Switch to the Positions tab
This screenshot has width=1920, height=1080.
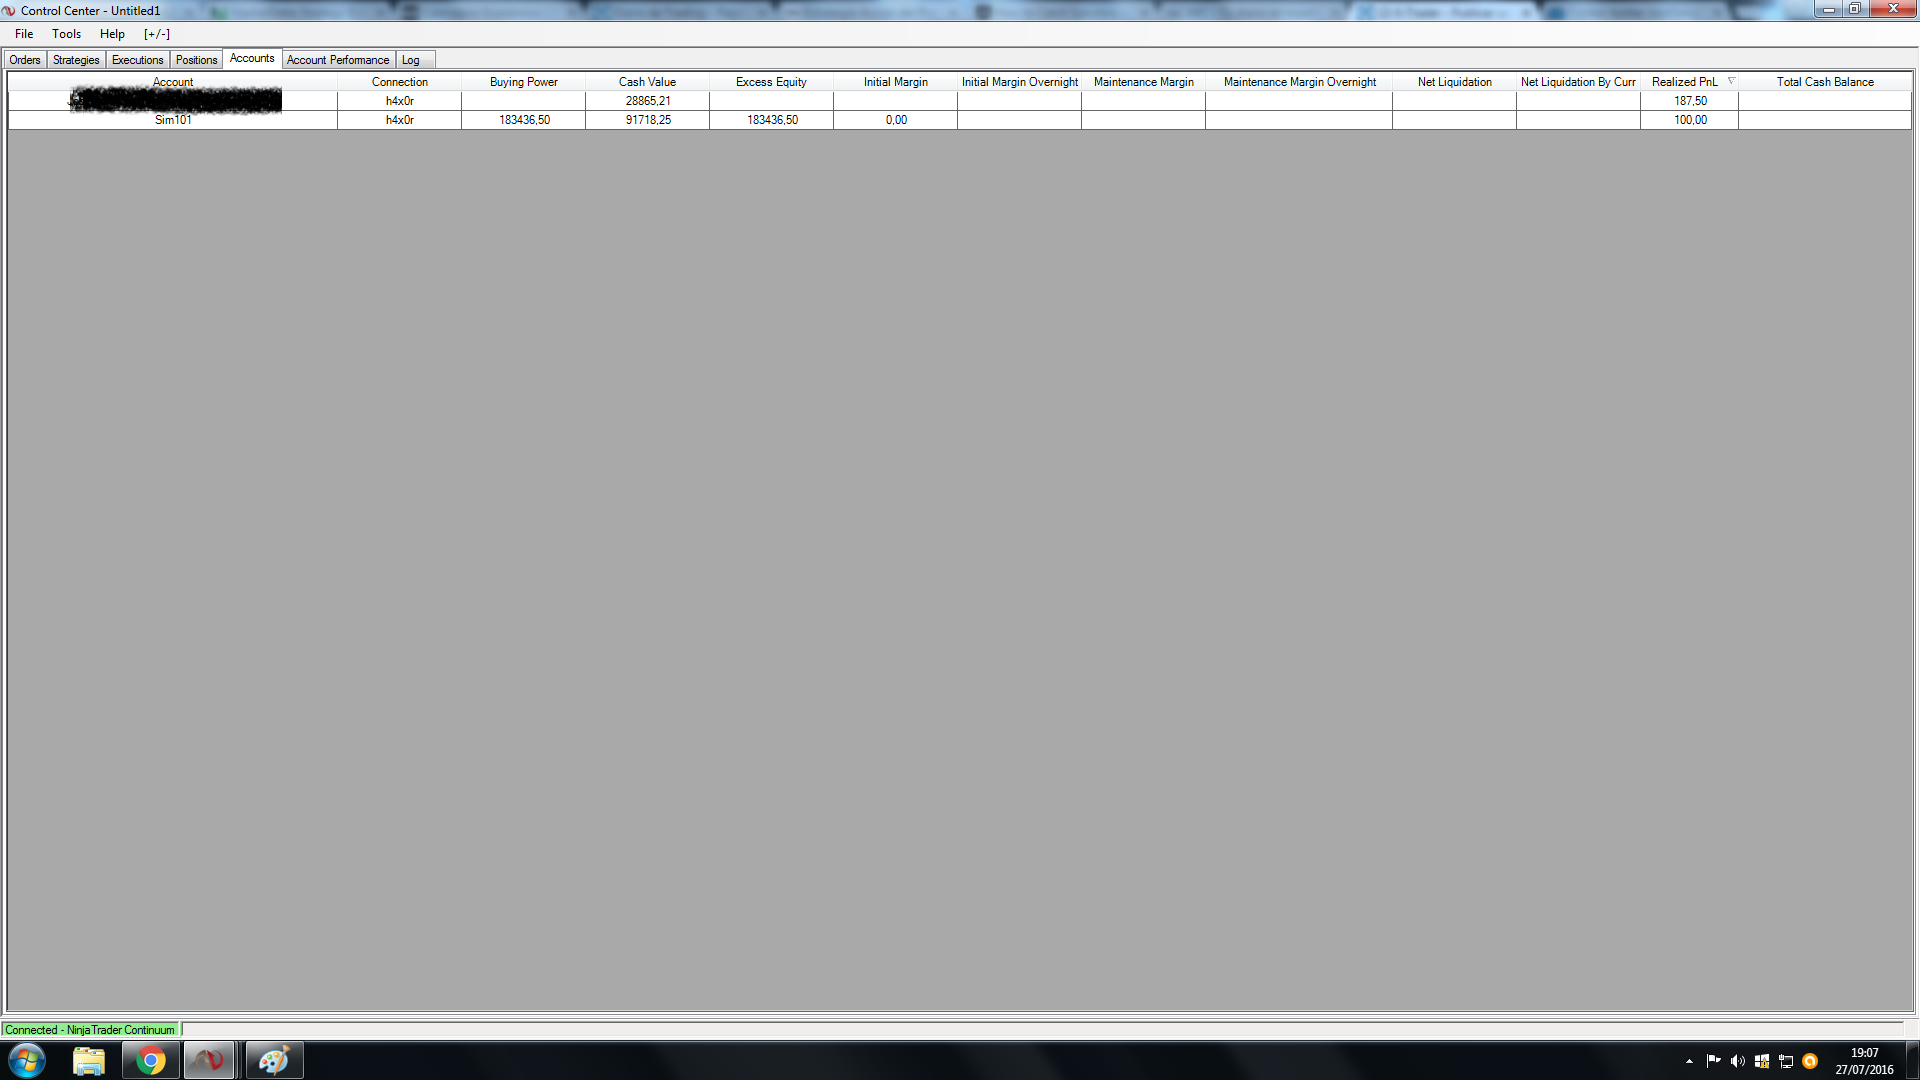point(196,60)
